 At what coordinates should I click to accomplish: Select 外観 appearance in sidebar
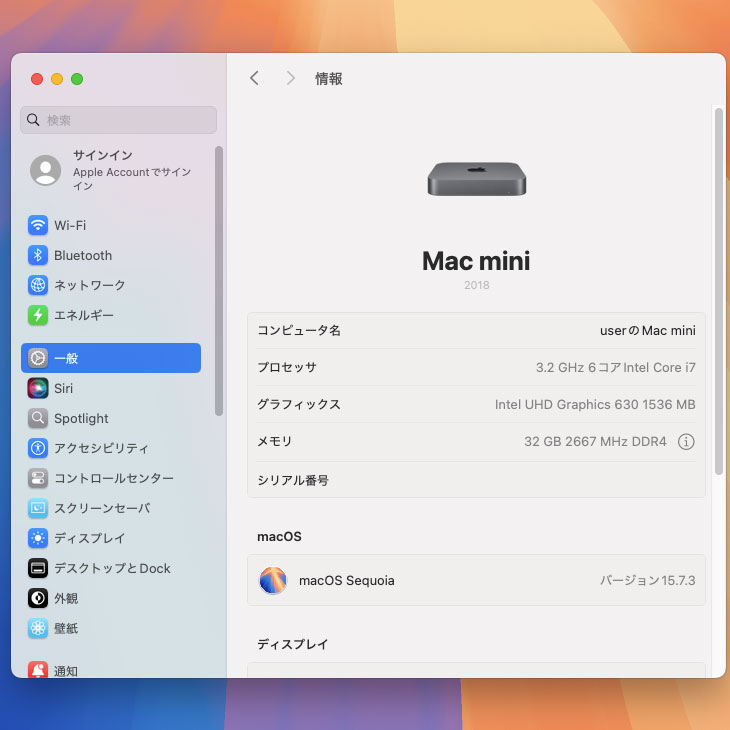66,598
